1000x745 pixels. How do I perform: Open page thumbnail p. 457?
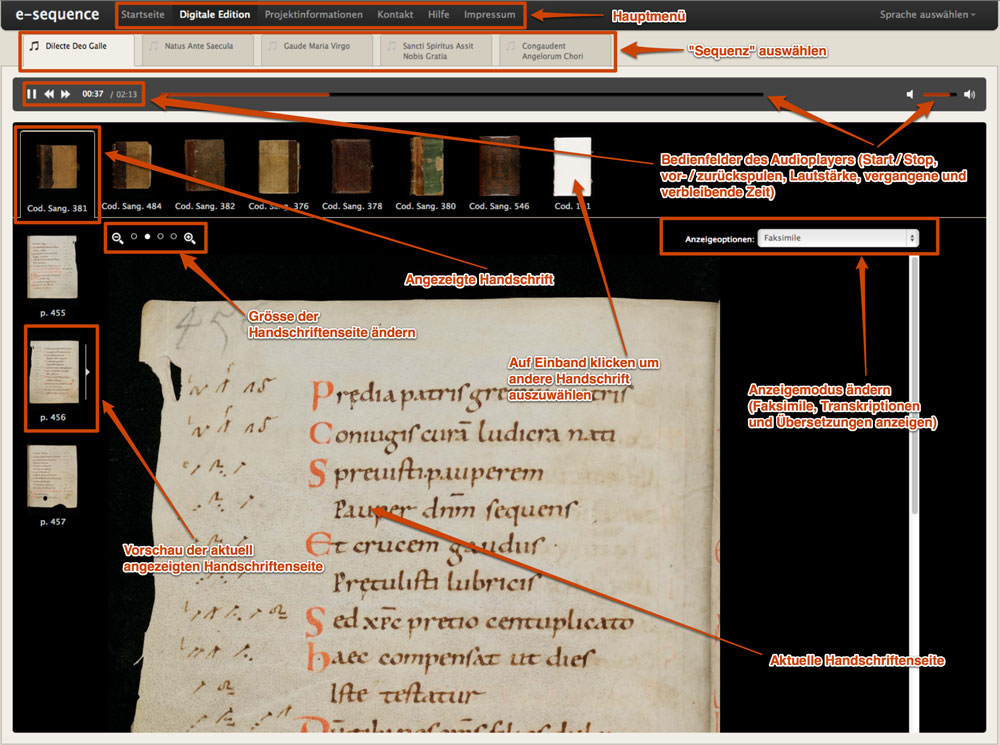point(52,476)
